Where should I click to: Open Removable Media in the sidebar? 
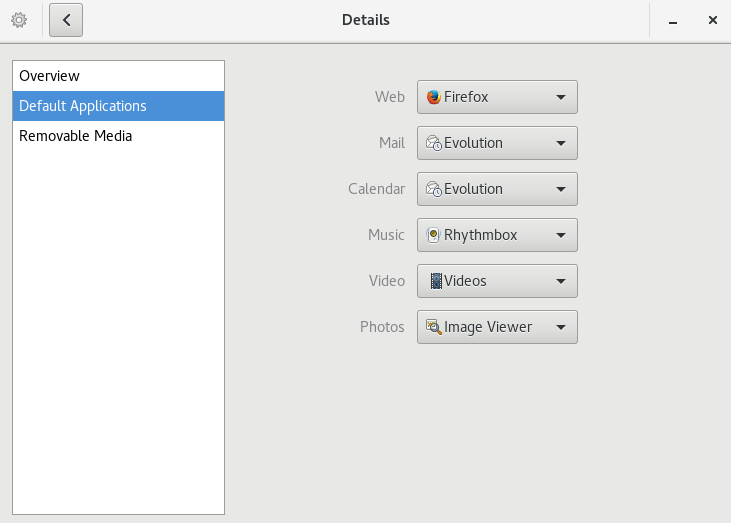pyautogui.click(x=76, y=136)
